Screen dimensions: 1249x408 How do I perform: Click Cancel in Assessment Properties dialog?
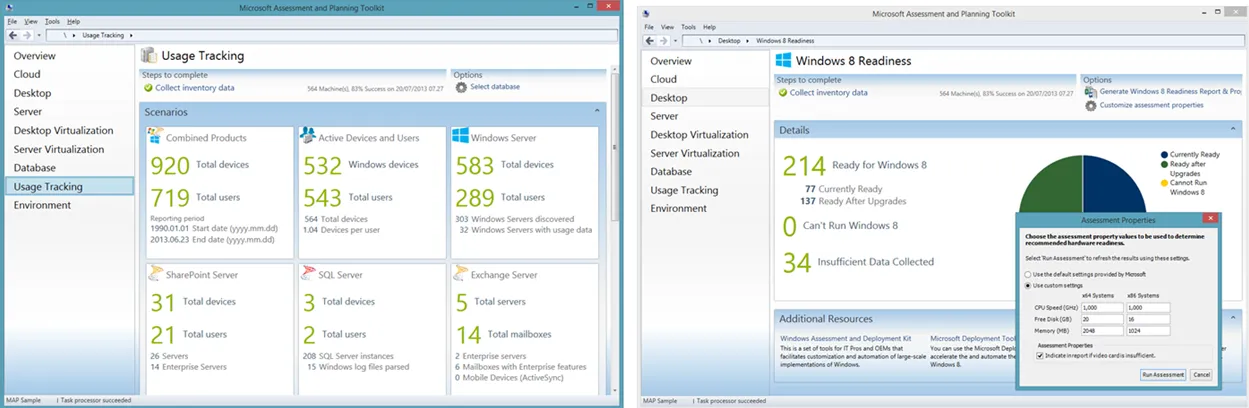1201,375
